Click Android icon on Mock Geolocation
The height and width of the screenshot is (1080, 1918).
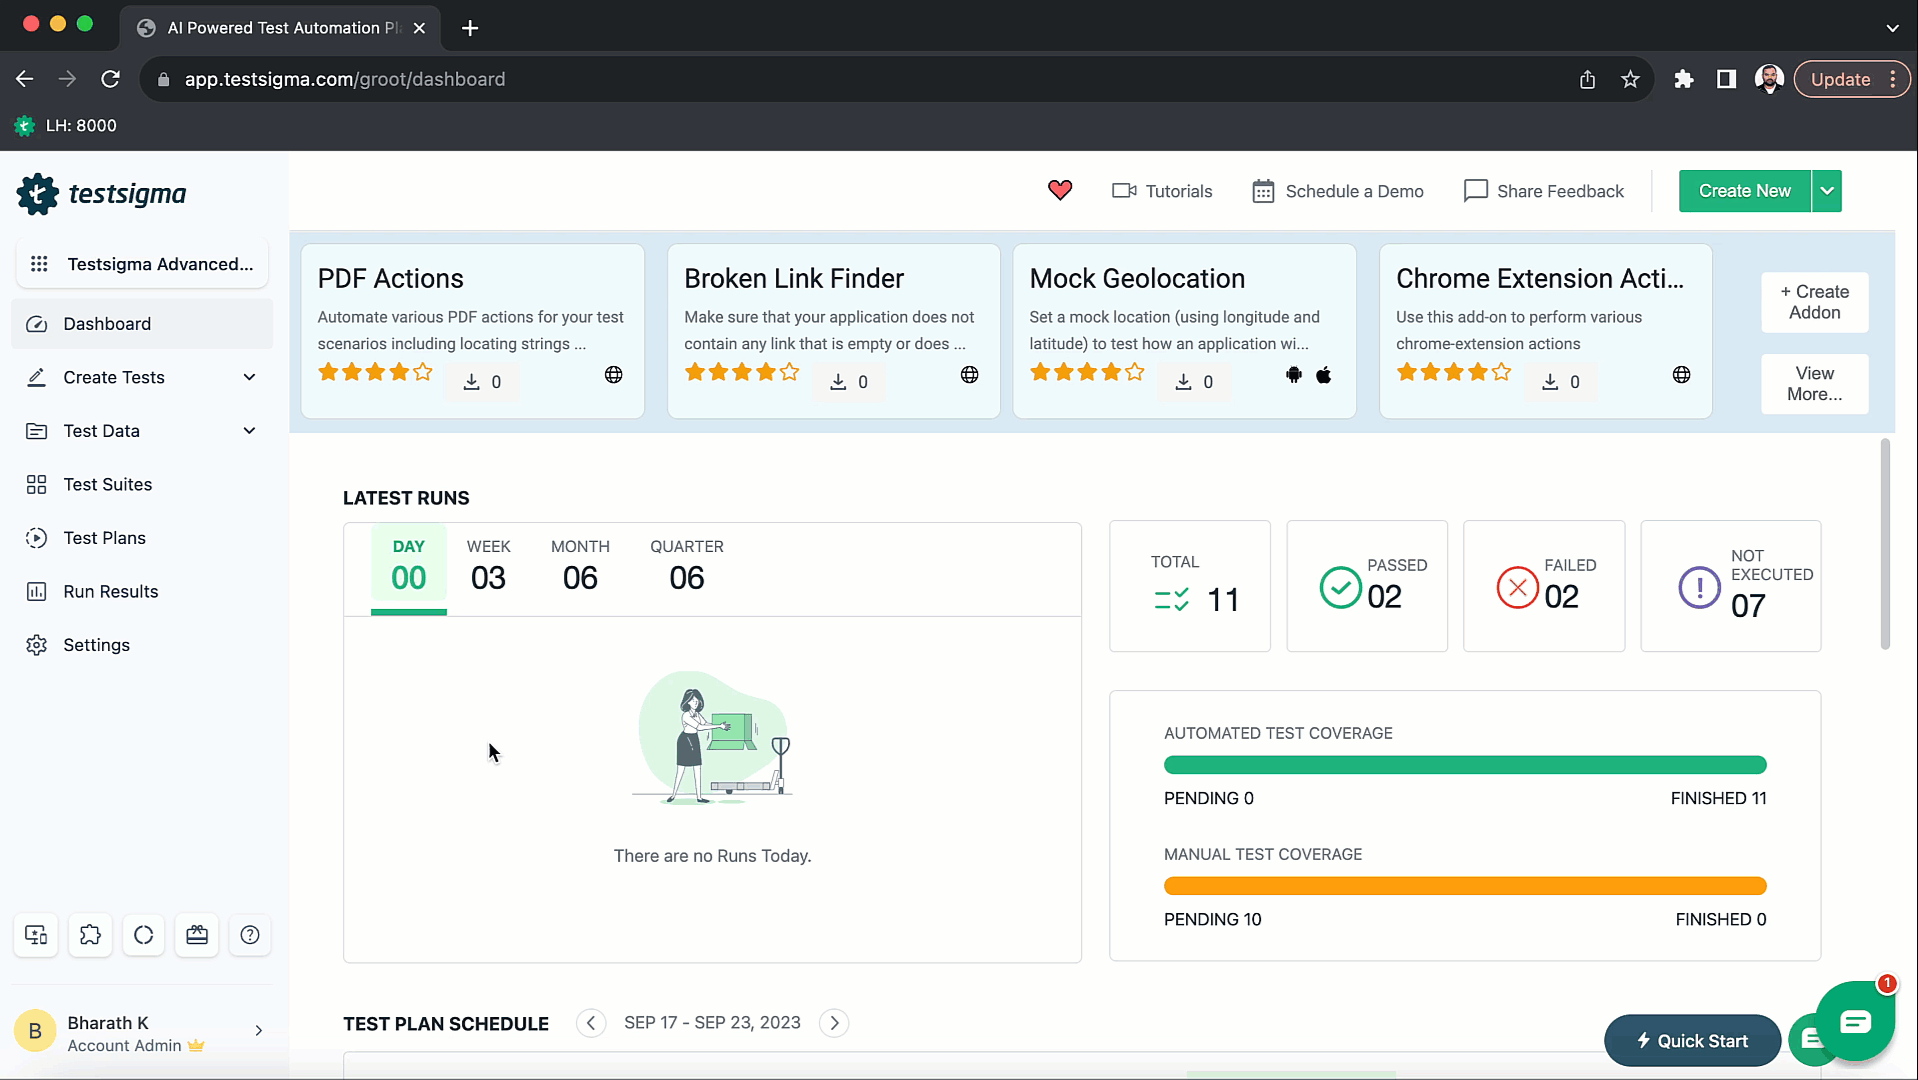pos(1294,375)
